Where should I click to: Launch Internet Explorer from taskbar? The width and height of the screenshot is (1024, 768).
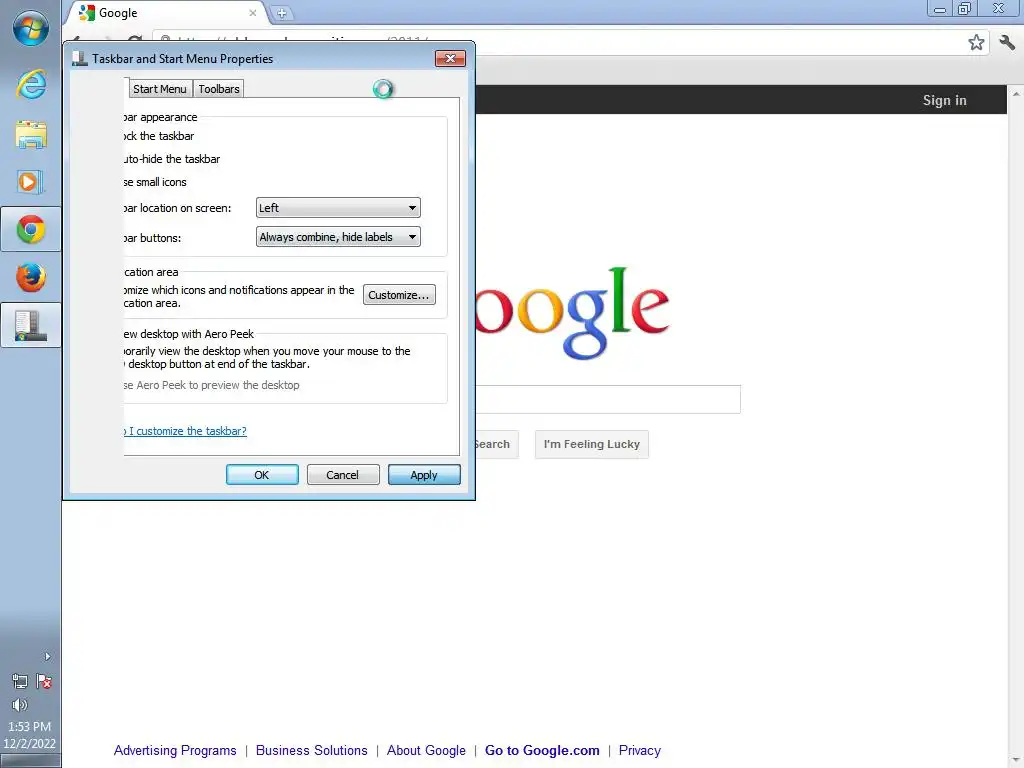point(31,85)
